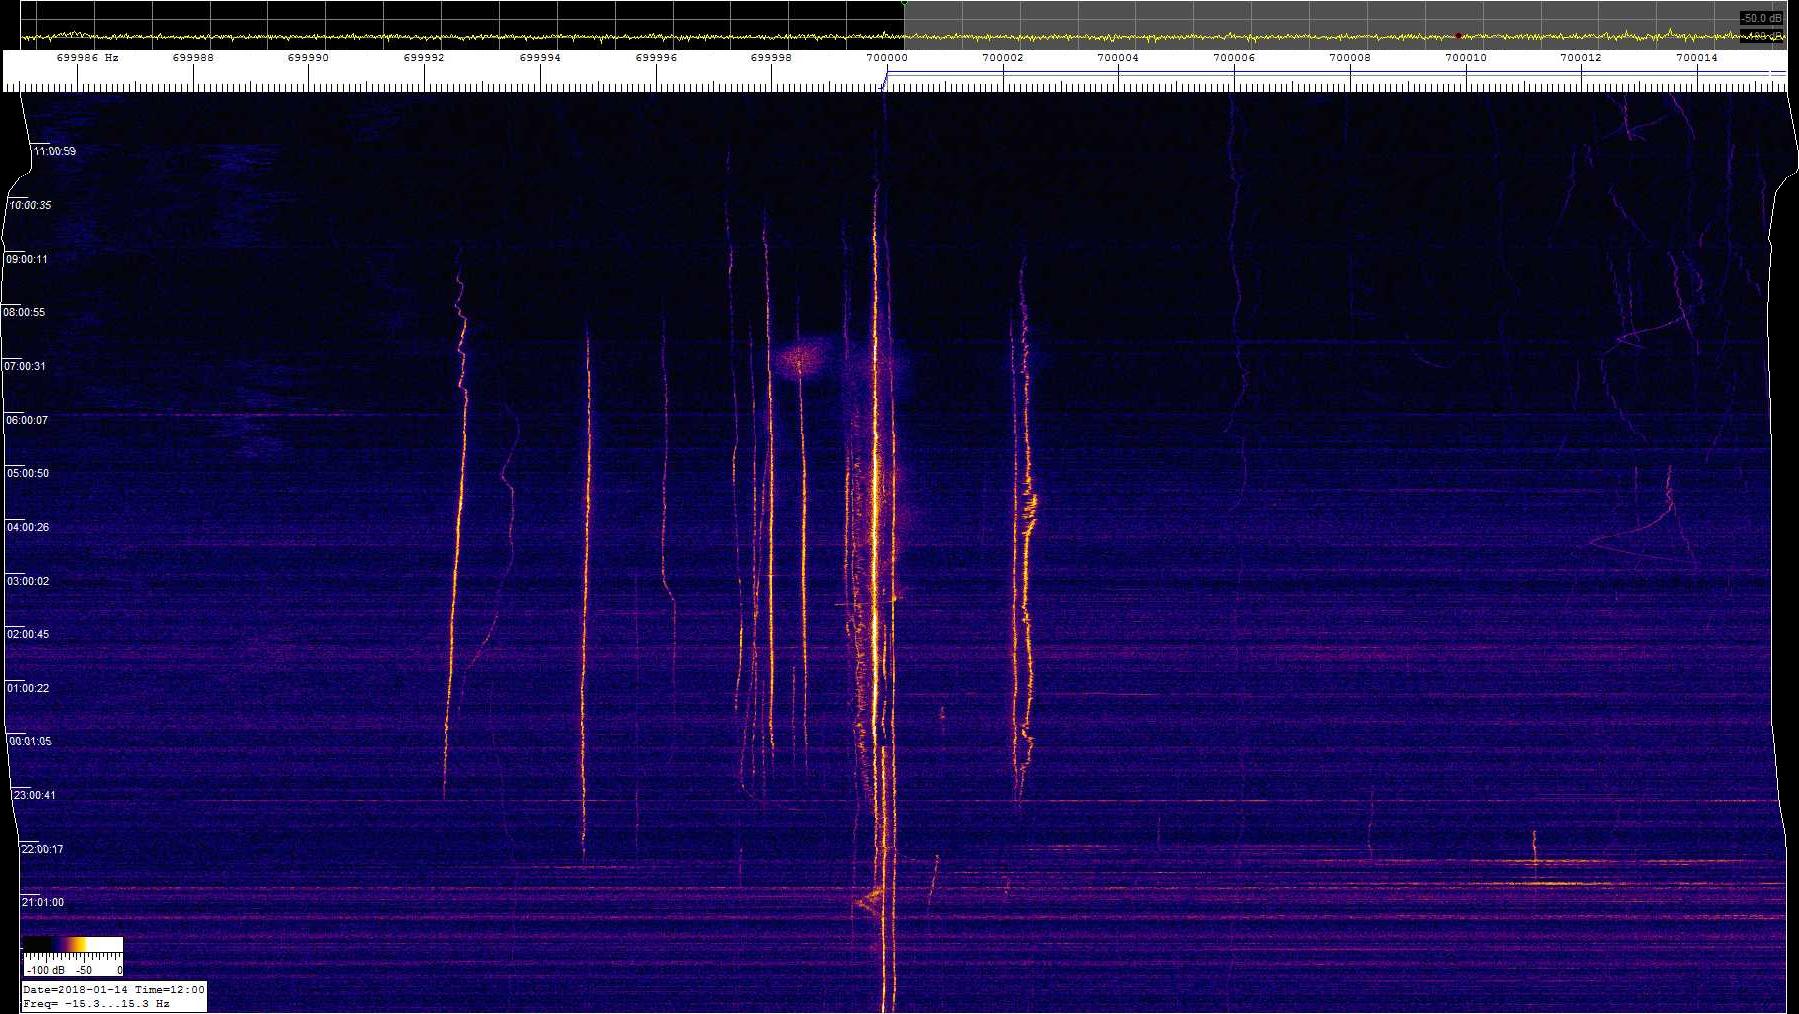Click the fuzzy blob on the waterfall near 07:00:31
The image size is (1799, 1014).
[x=800, y=358]
